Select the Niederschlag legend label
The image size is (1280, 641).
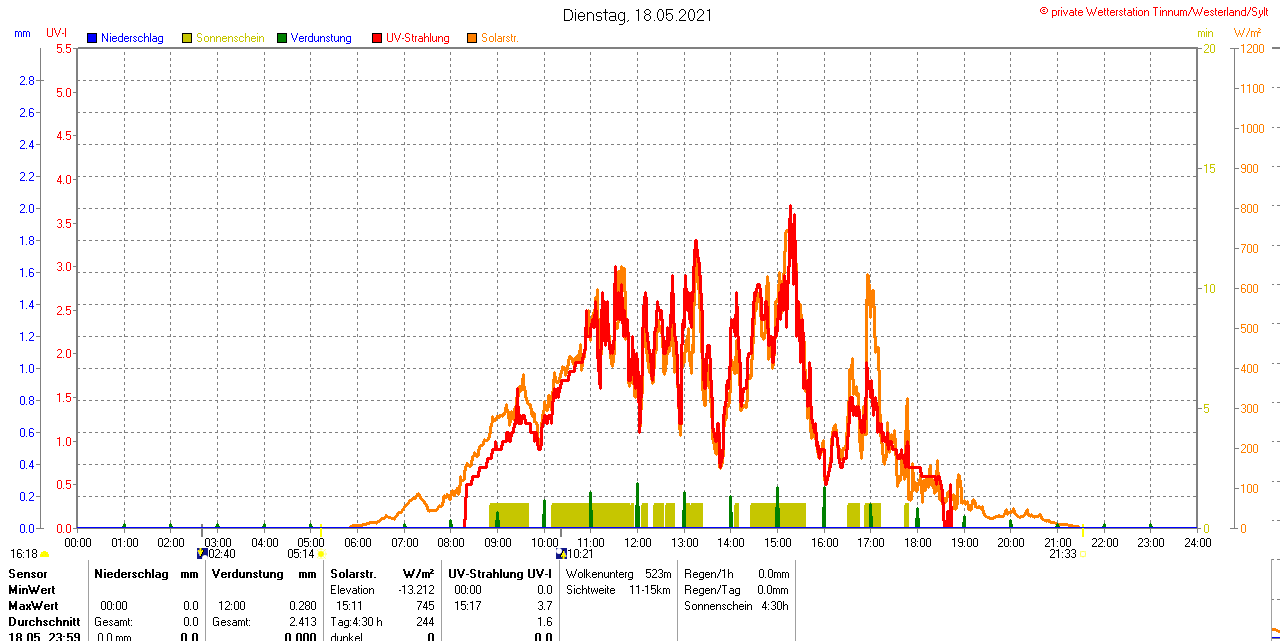132,38
